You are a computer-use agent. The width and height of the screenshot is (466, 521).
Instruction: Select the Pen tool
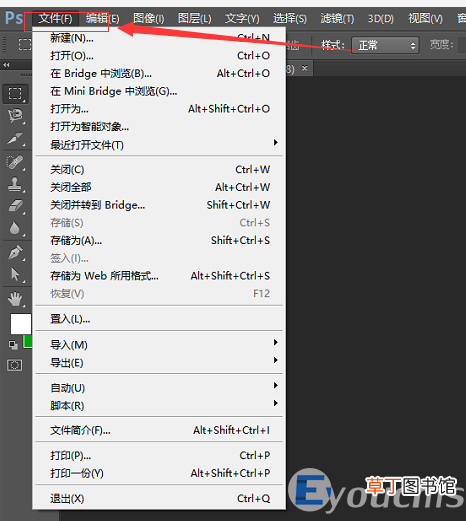[x=15, y=252]
